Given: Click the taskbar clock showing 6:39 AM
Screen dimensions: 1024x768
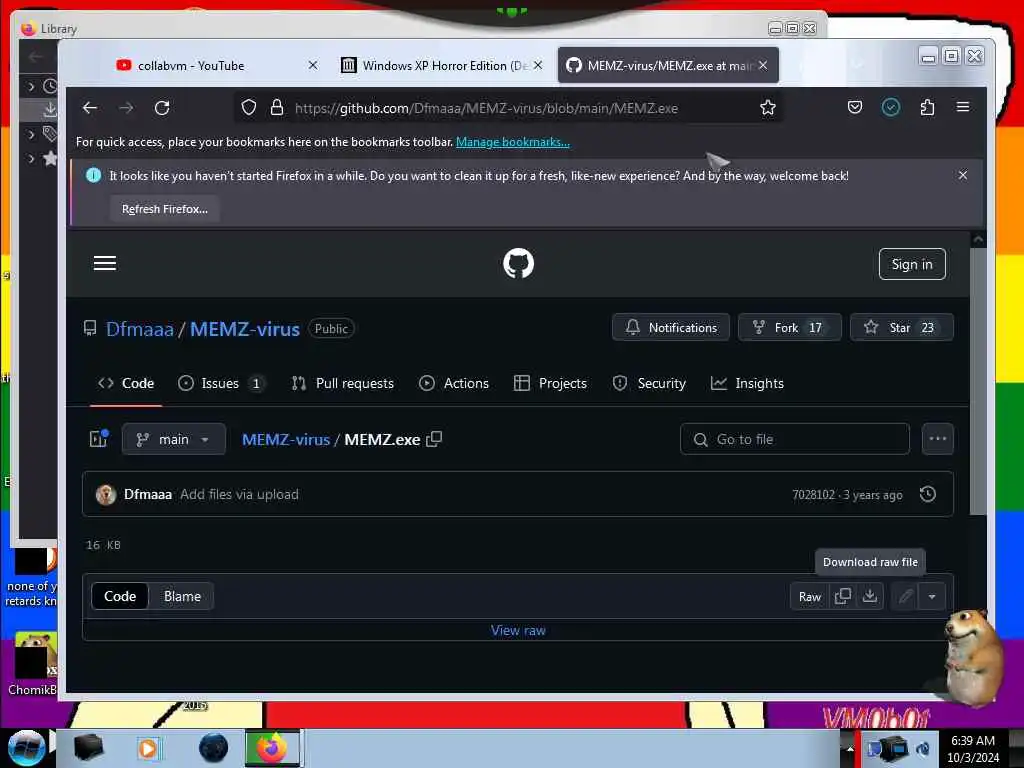Looking at the screenshot, I should point(972,748).
